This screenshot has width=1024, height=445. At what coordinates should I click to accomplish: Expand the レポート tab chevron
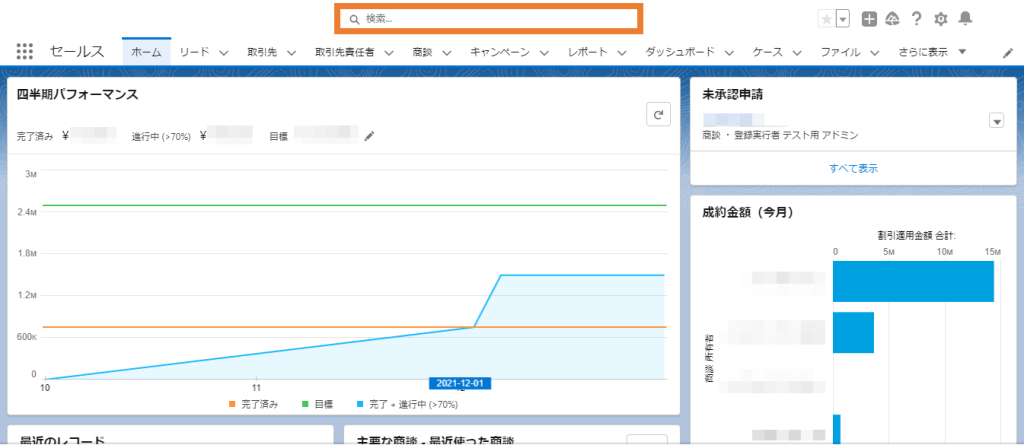tap(622, 53)
